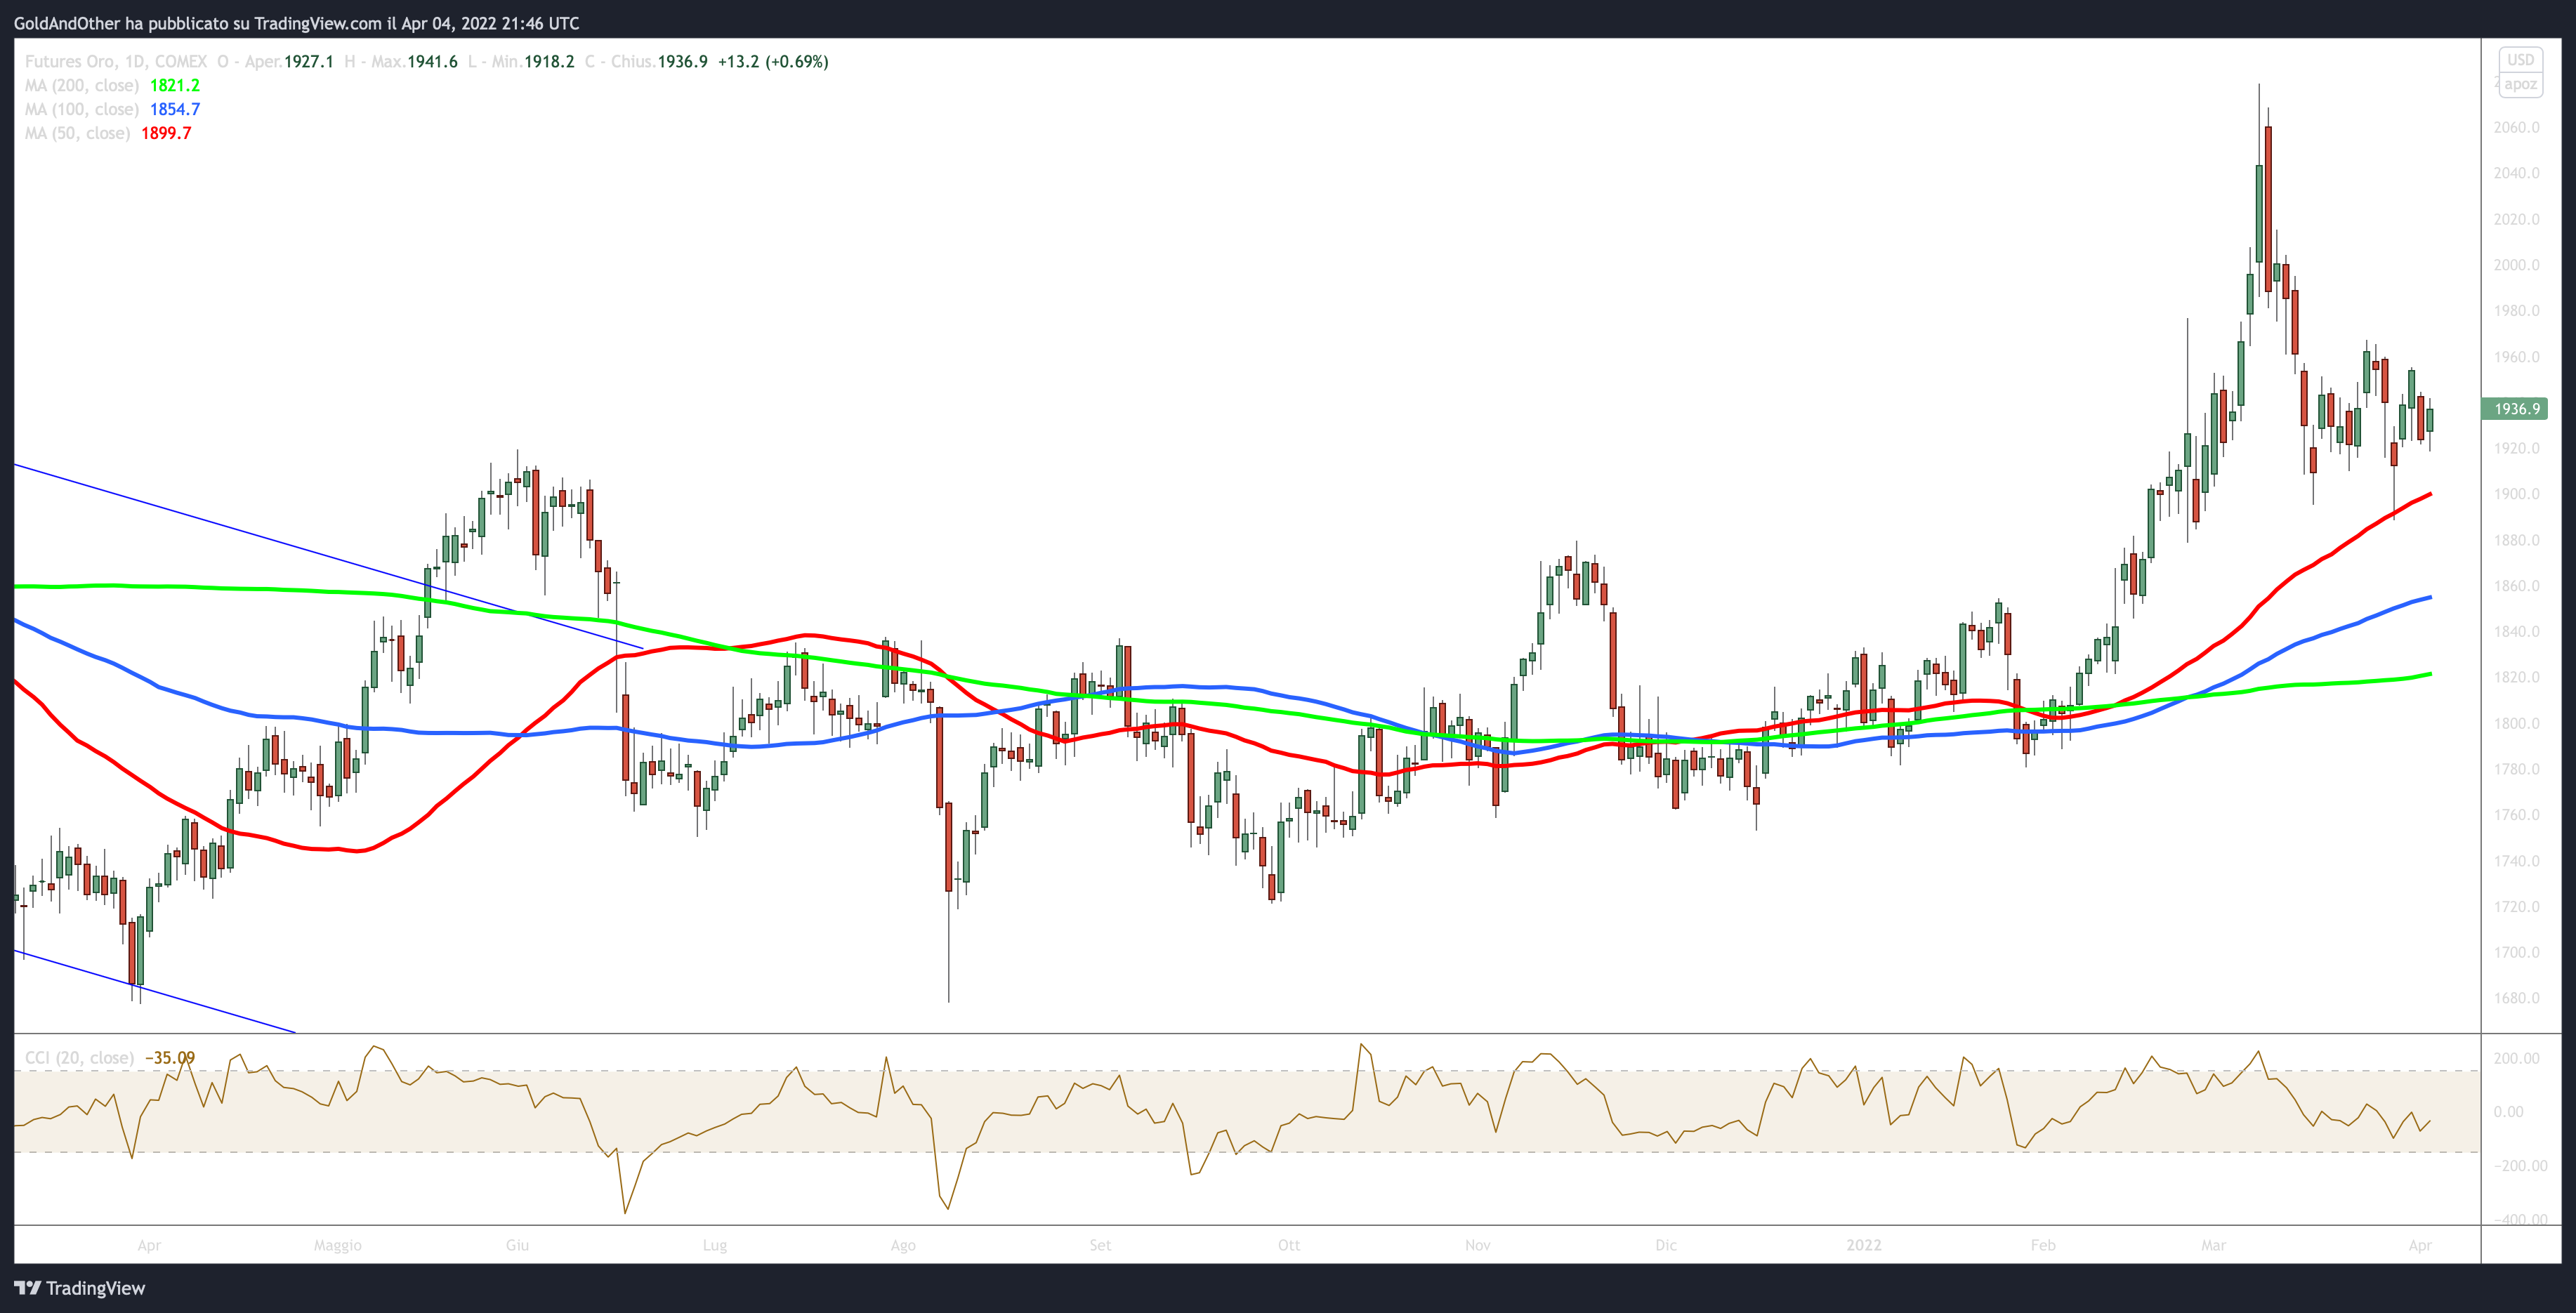Image resolution: width=2576 pixels, height=1313 pixels.
Task: Click the green MA 200 value 1821.2
Action: (175, 85)
